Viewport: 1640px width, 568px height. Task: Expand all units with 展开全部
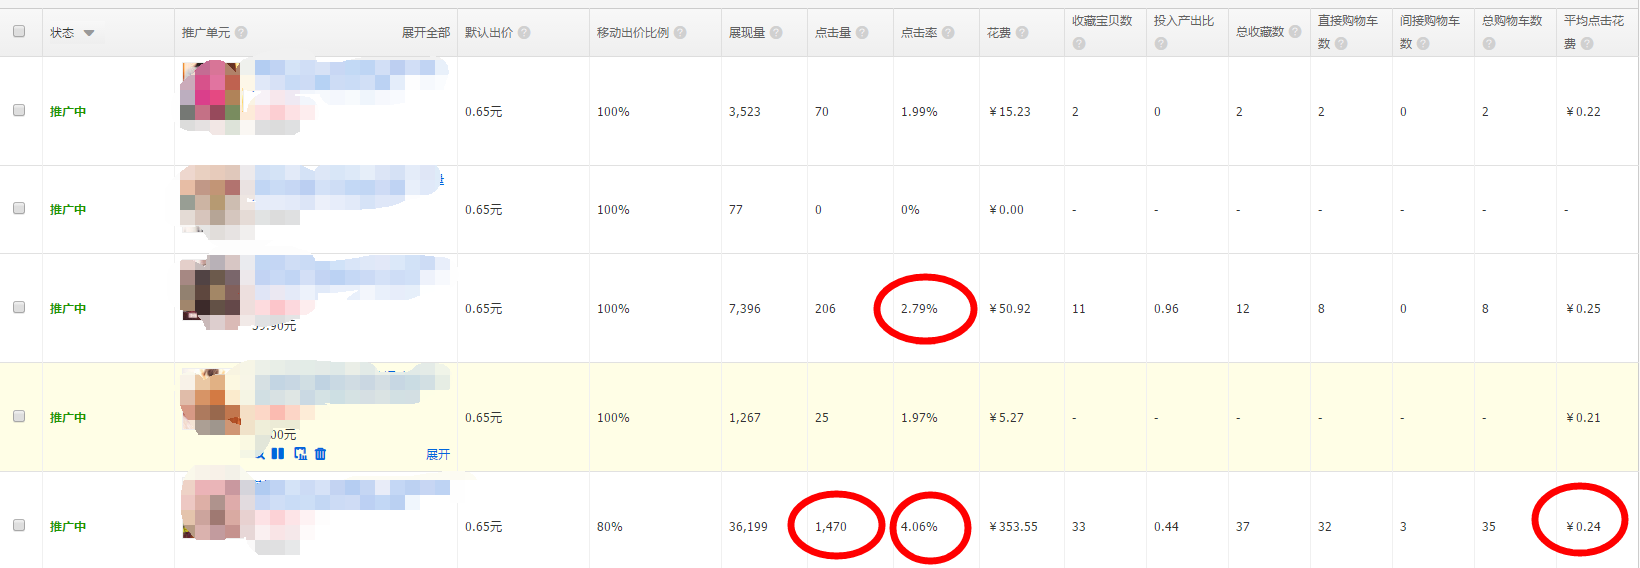tap(426, 33)
